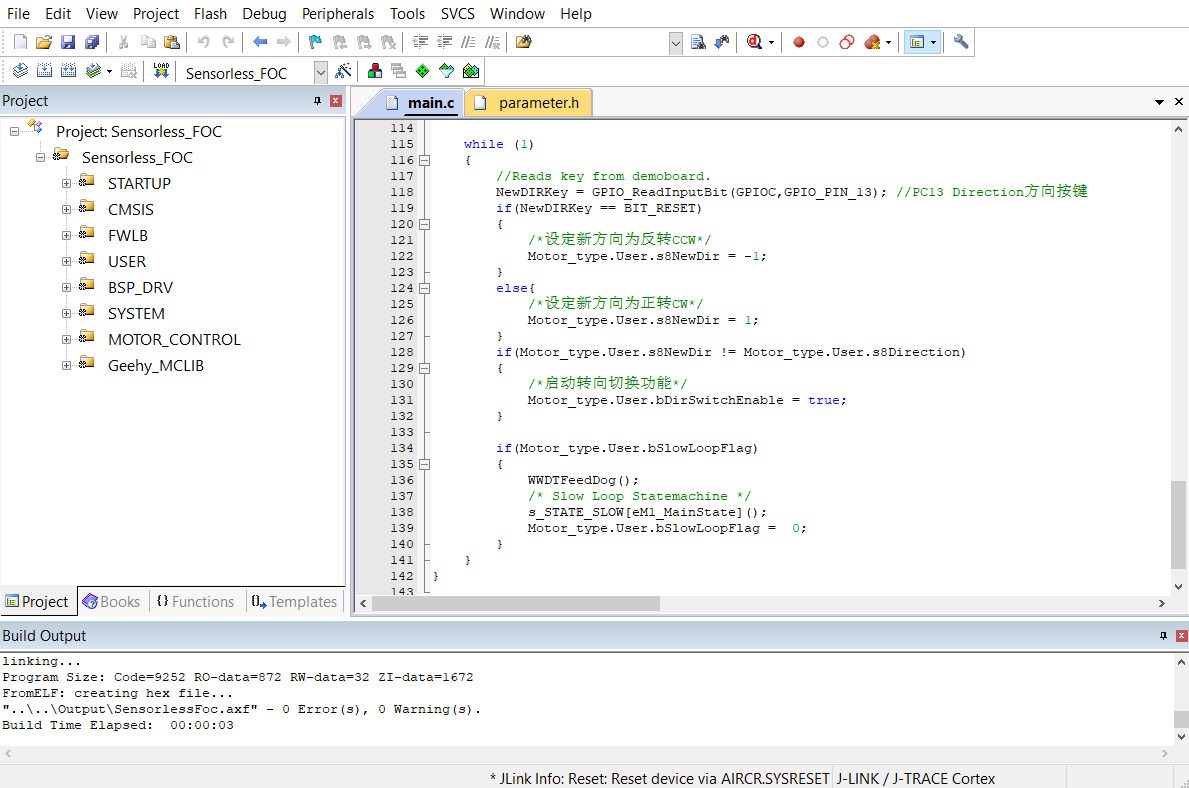Image resolution: width=1189 pixels, height=788 pixels.
Task: Collapse the code block at line 135
Action: click(x=424, y=464)
